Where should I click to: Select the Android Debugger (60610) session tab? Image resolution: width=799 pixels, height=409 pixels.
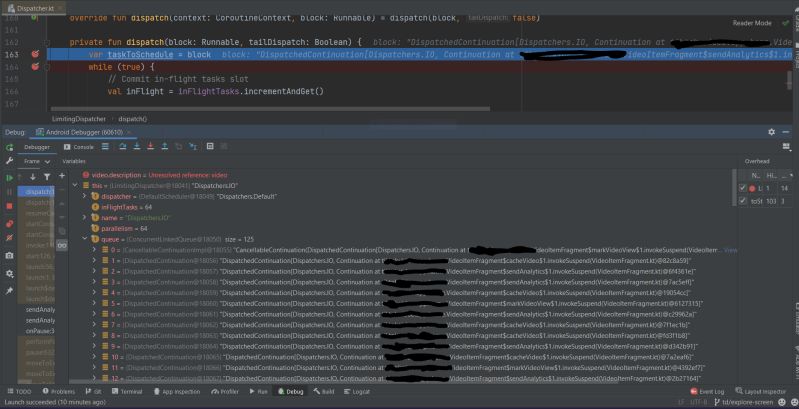click(x=84, y=132)
